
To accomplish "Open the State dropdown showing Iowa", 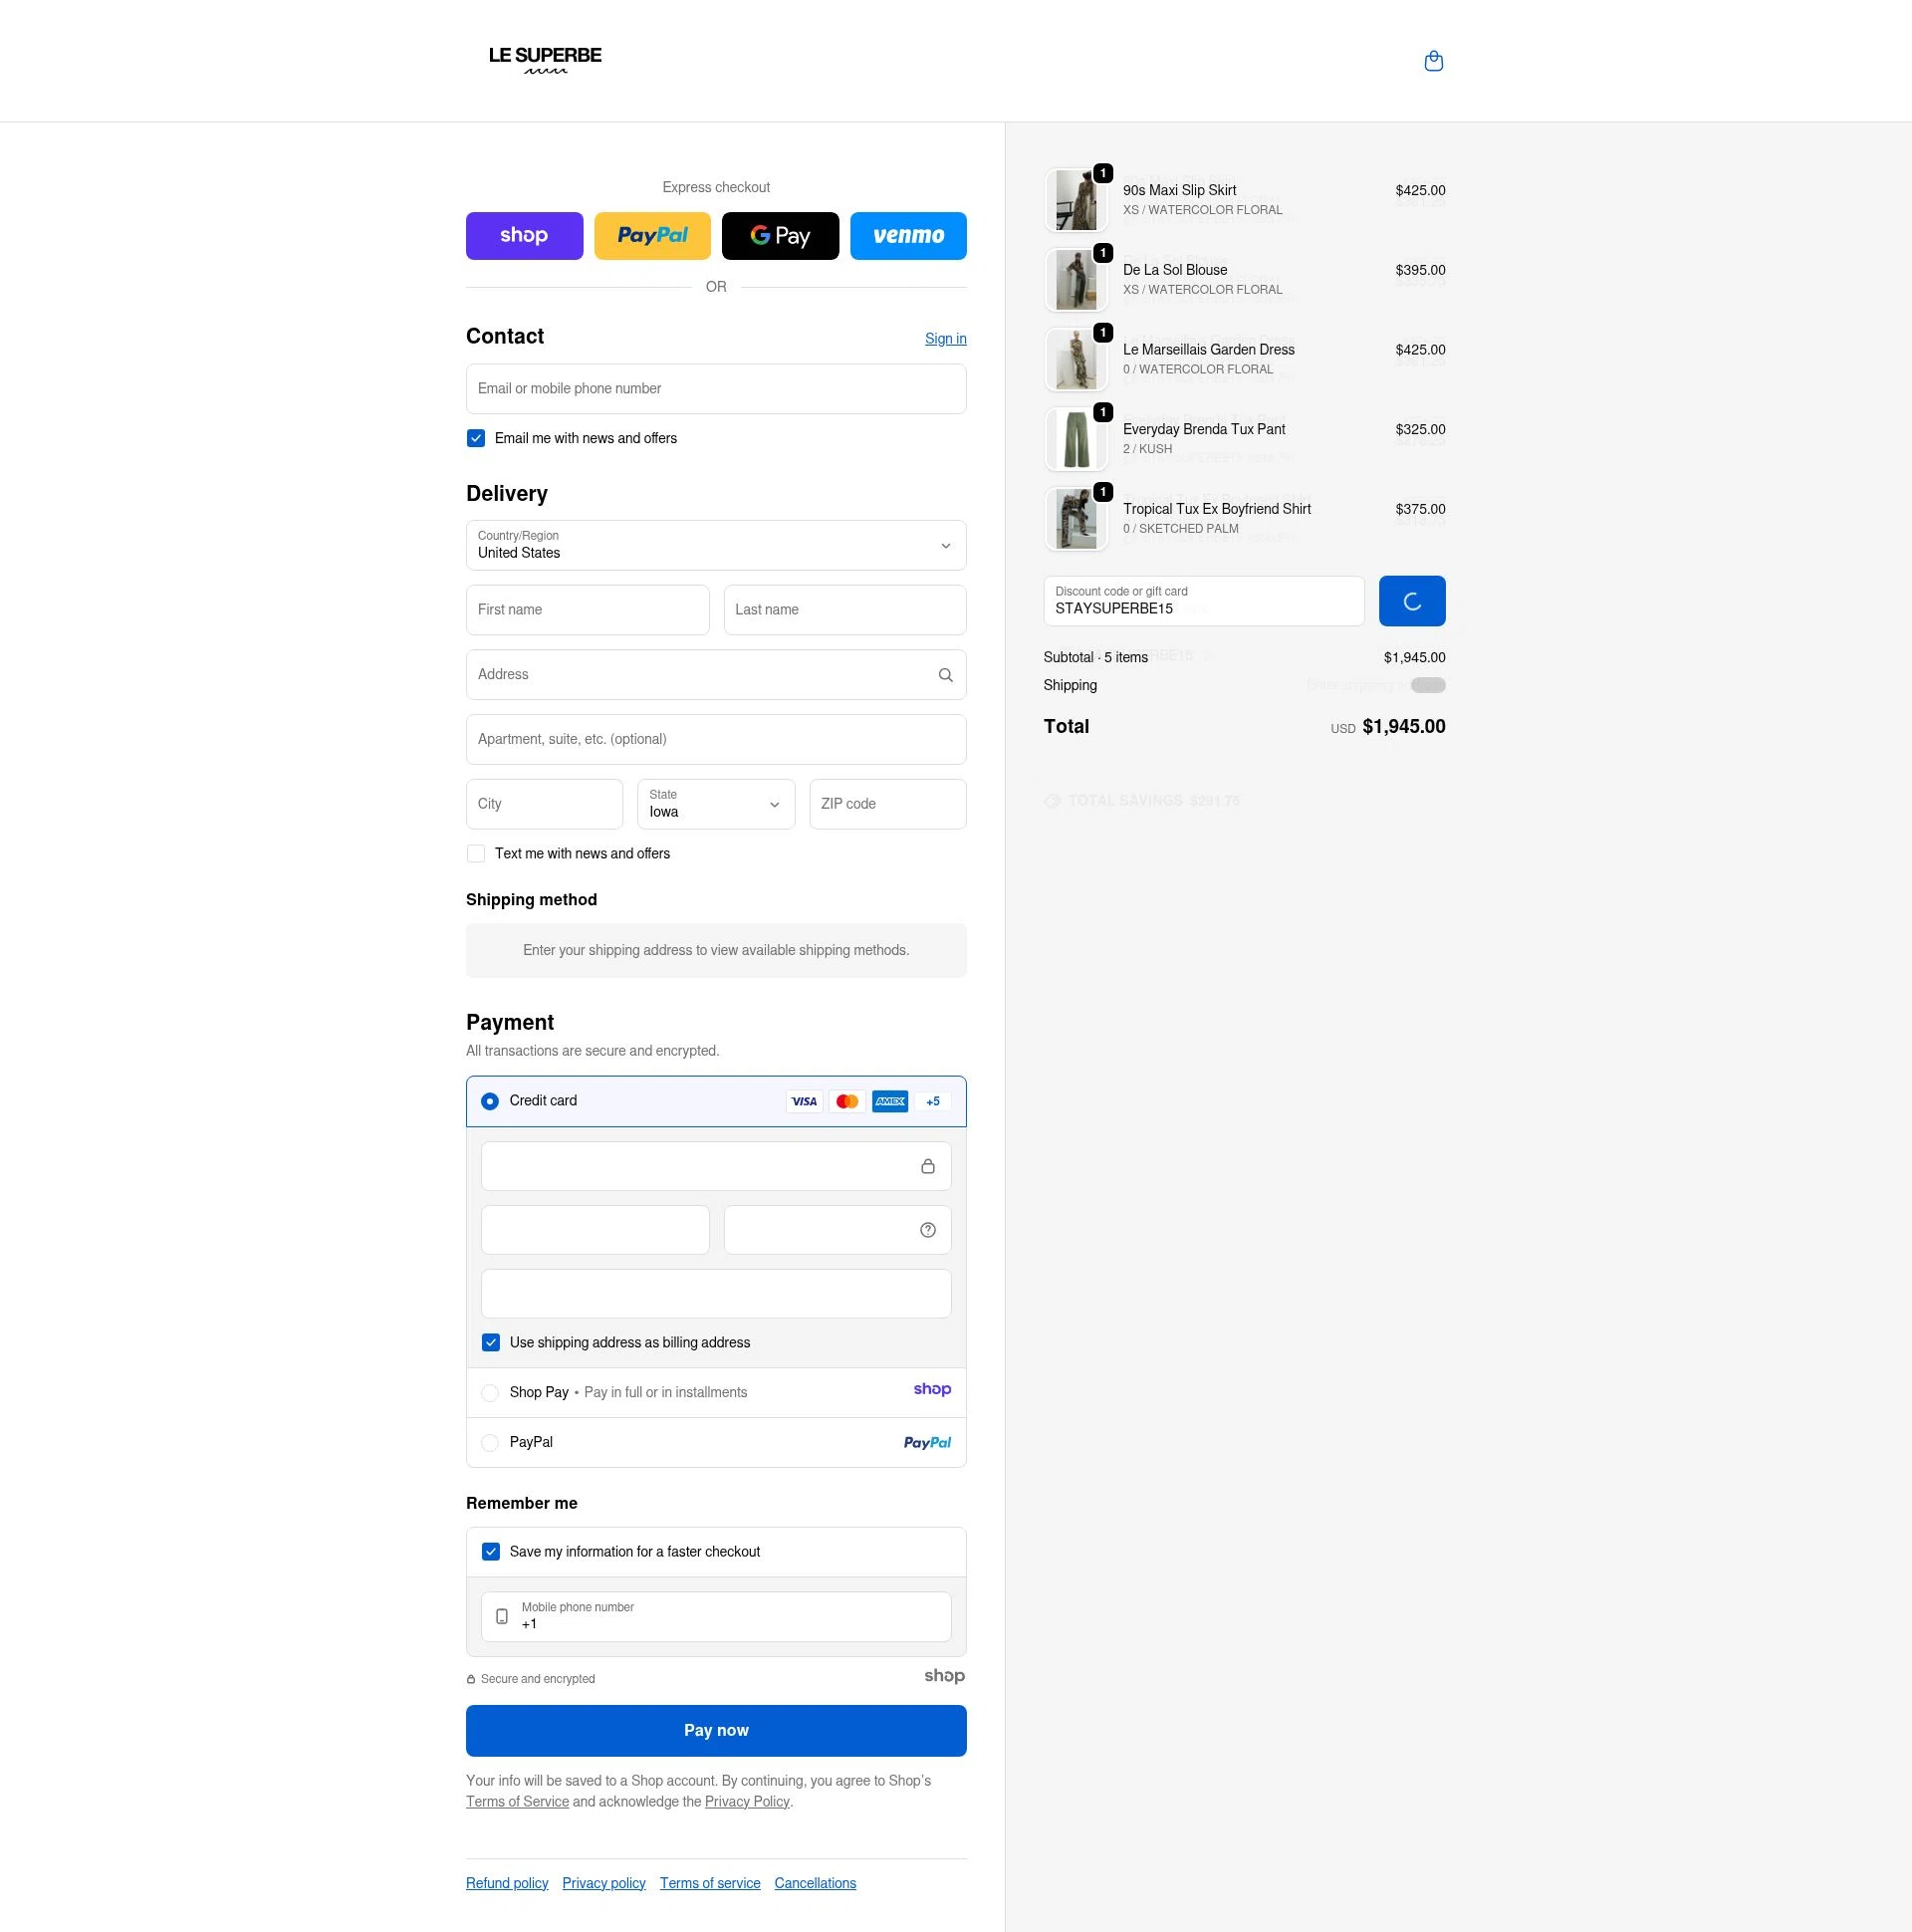I will [715, 804].
